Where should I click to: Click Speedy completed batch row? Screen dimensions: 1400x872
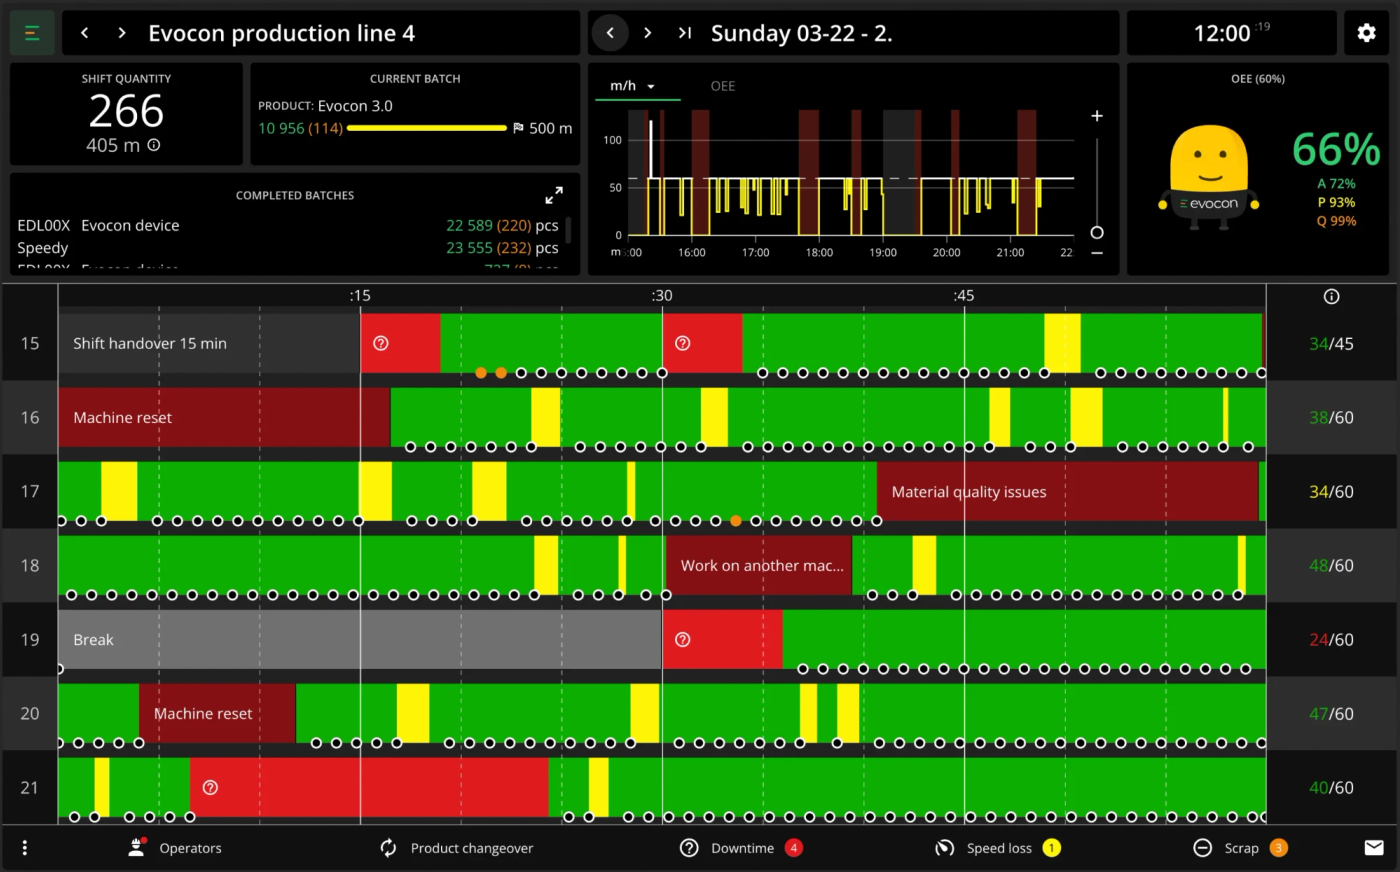pos(288,248)
